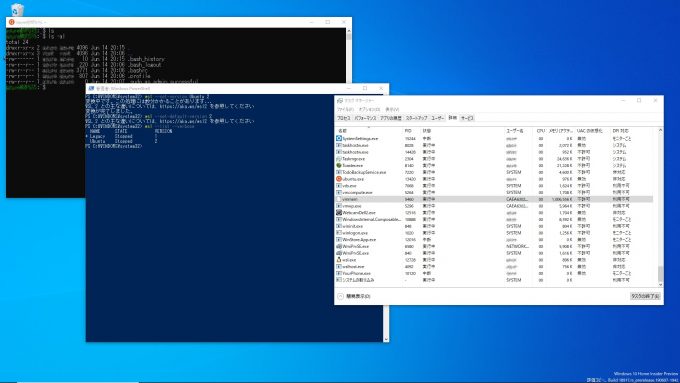Click Task Manager scrollbar down arrow
This screenshot has height=383, width=680.
point(660,285)
